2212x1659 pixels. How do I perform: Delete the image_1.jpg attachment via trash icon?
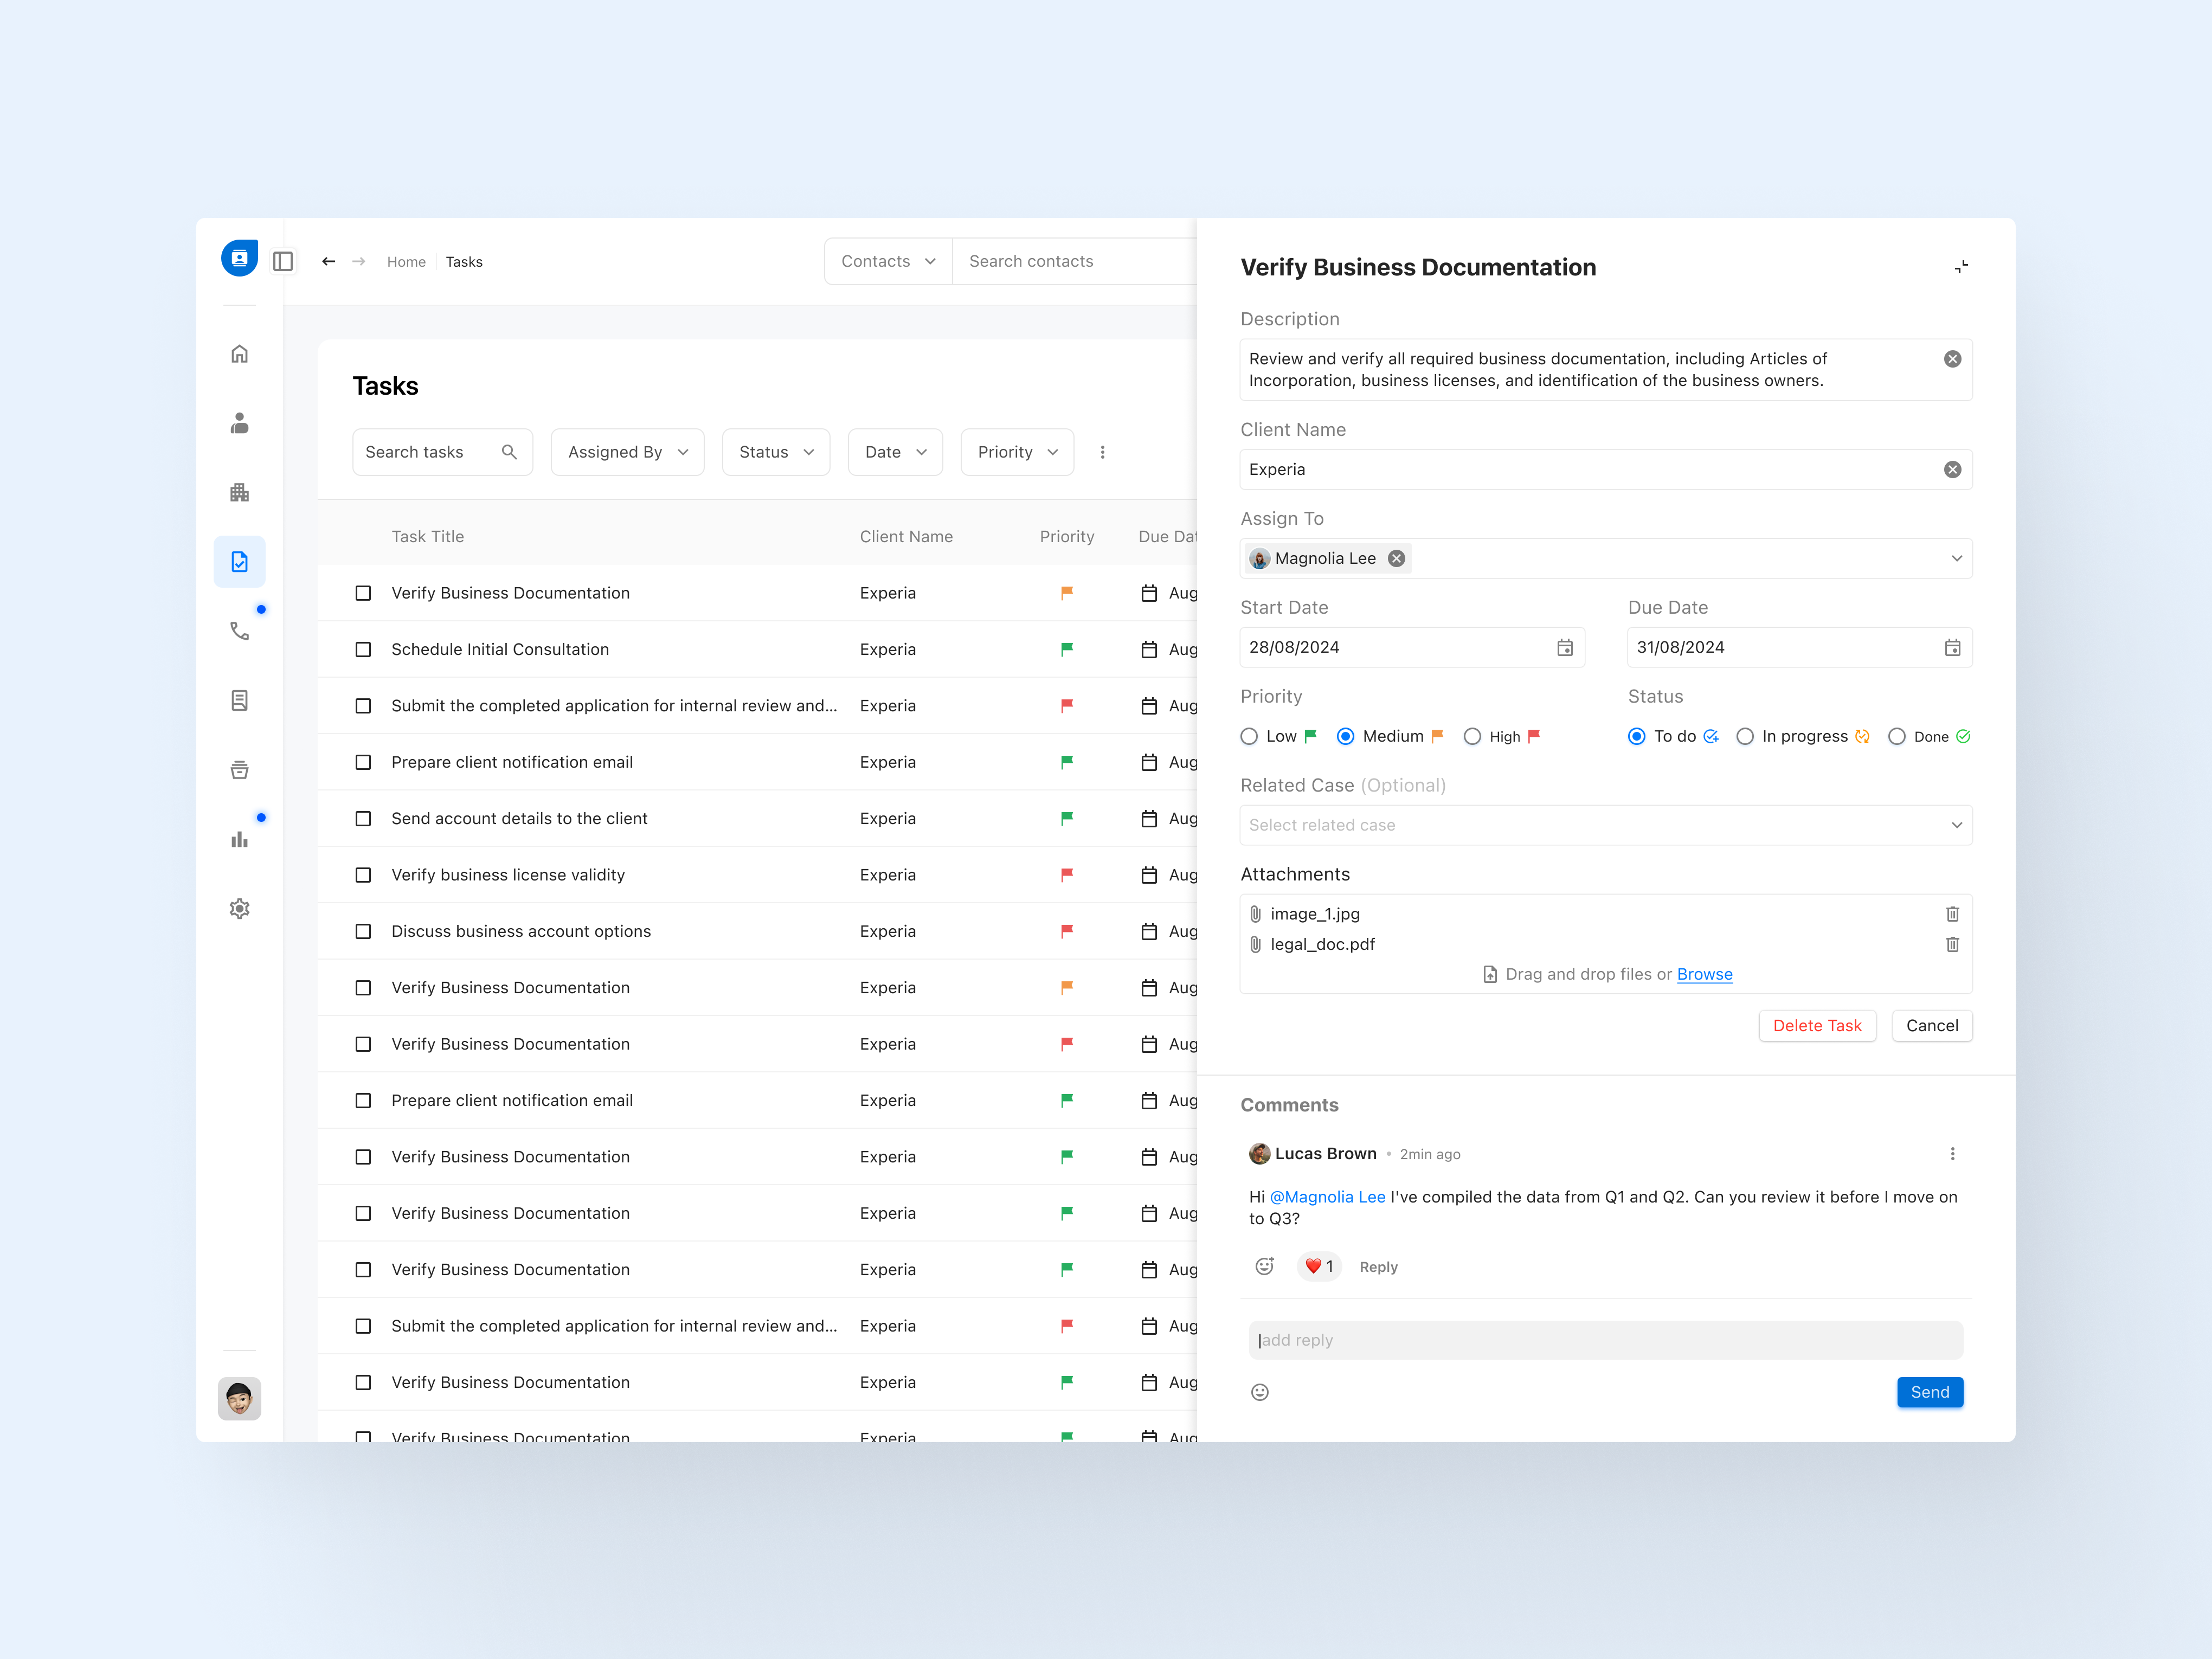point(1952,913)
